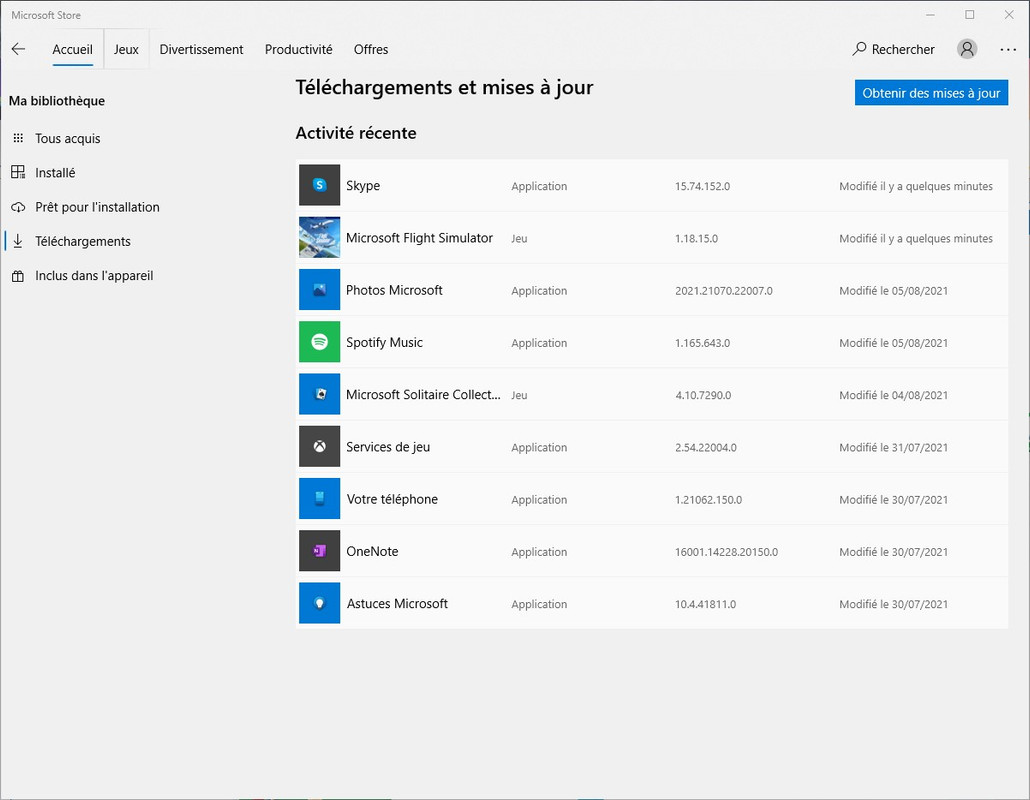Open the user account profile icon
Screen dimensions: 1030x800
967,49
